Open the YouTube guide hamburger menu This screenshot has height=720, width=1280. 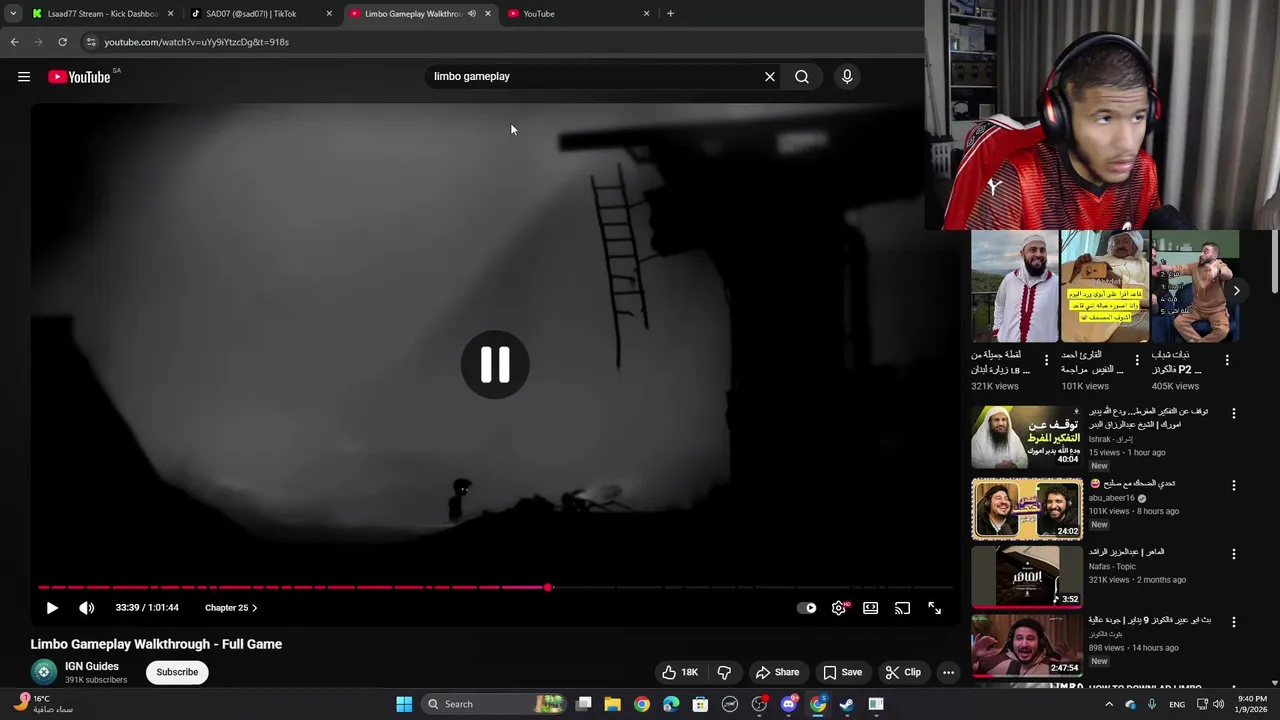[x=24, y=77]
